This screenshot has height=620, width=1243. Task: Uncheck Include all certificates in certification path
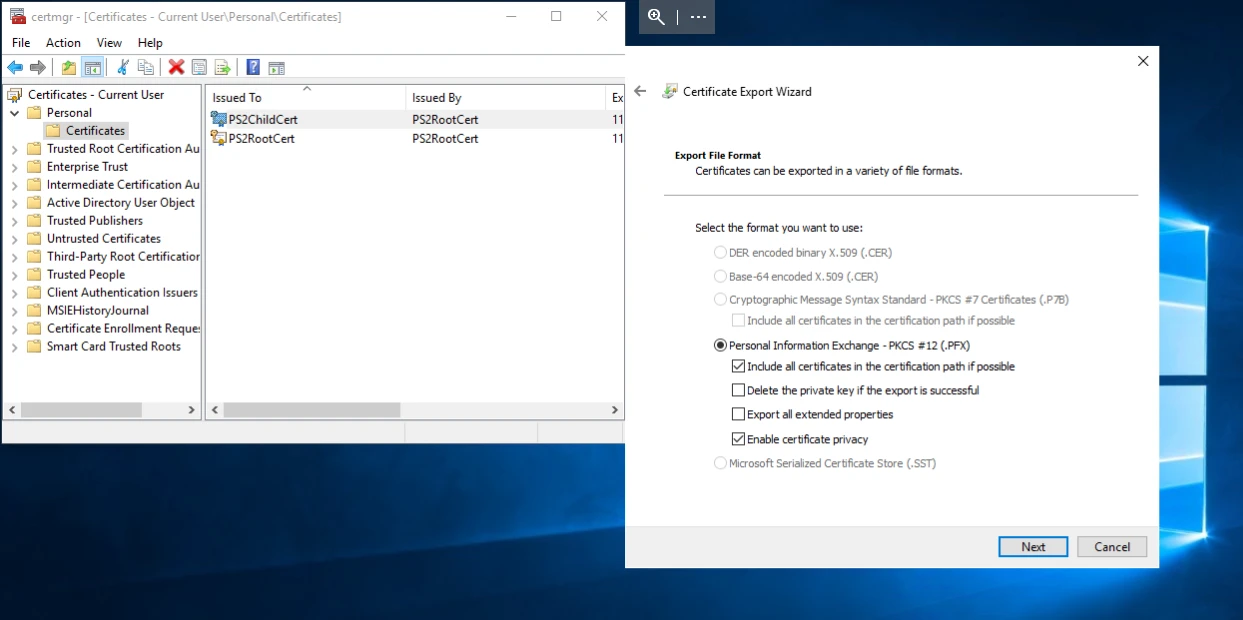coord(738,366)
